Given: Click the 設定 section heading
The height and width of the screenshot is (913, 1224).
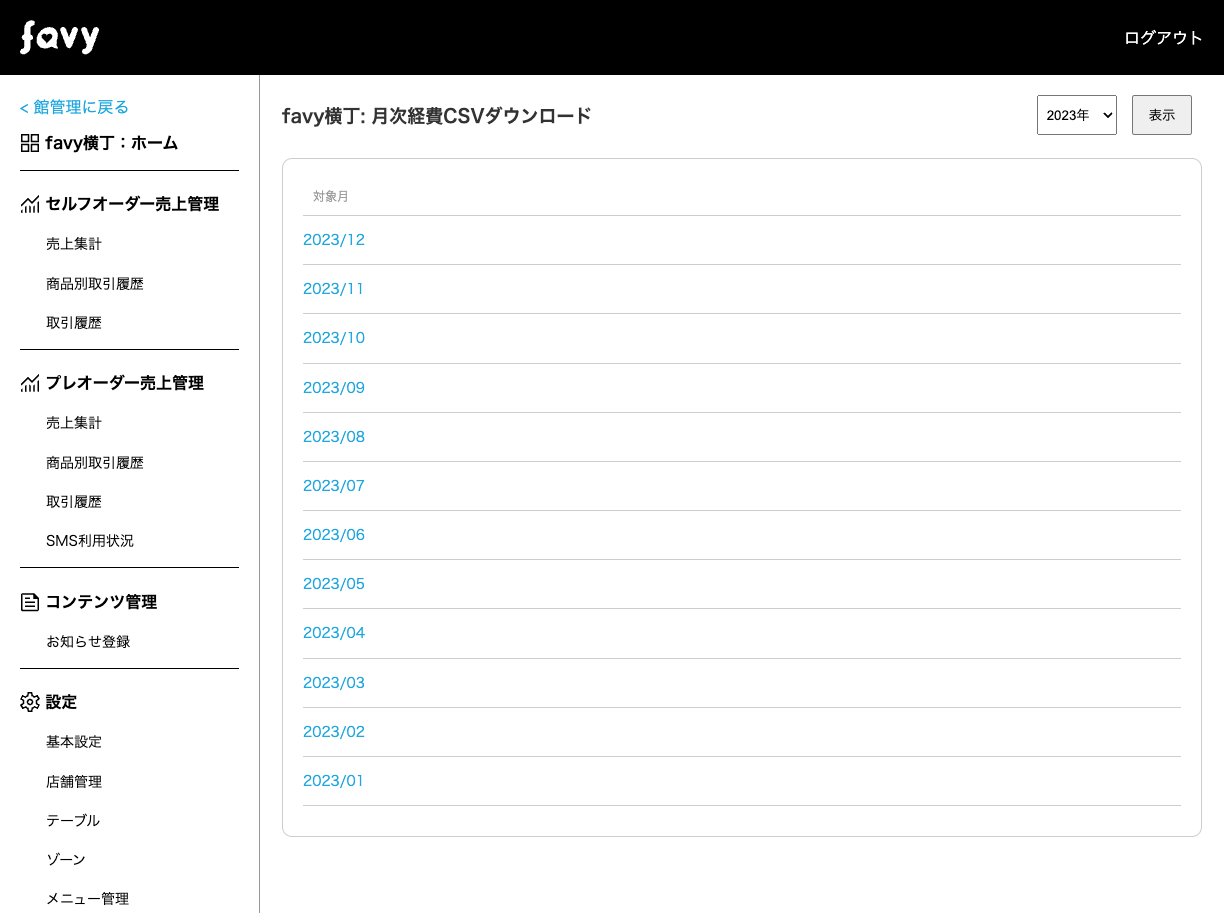Looking at the screenshot, I should [61, 702].
